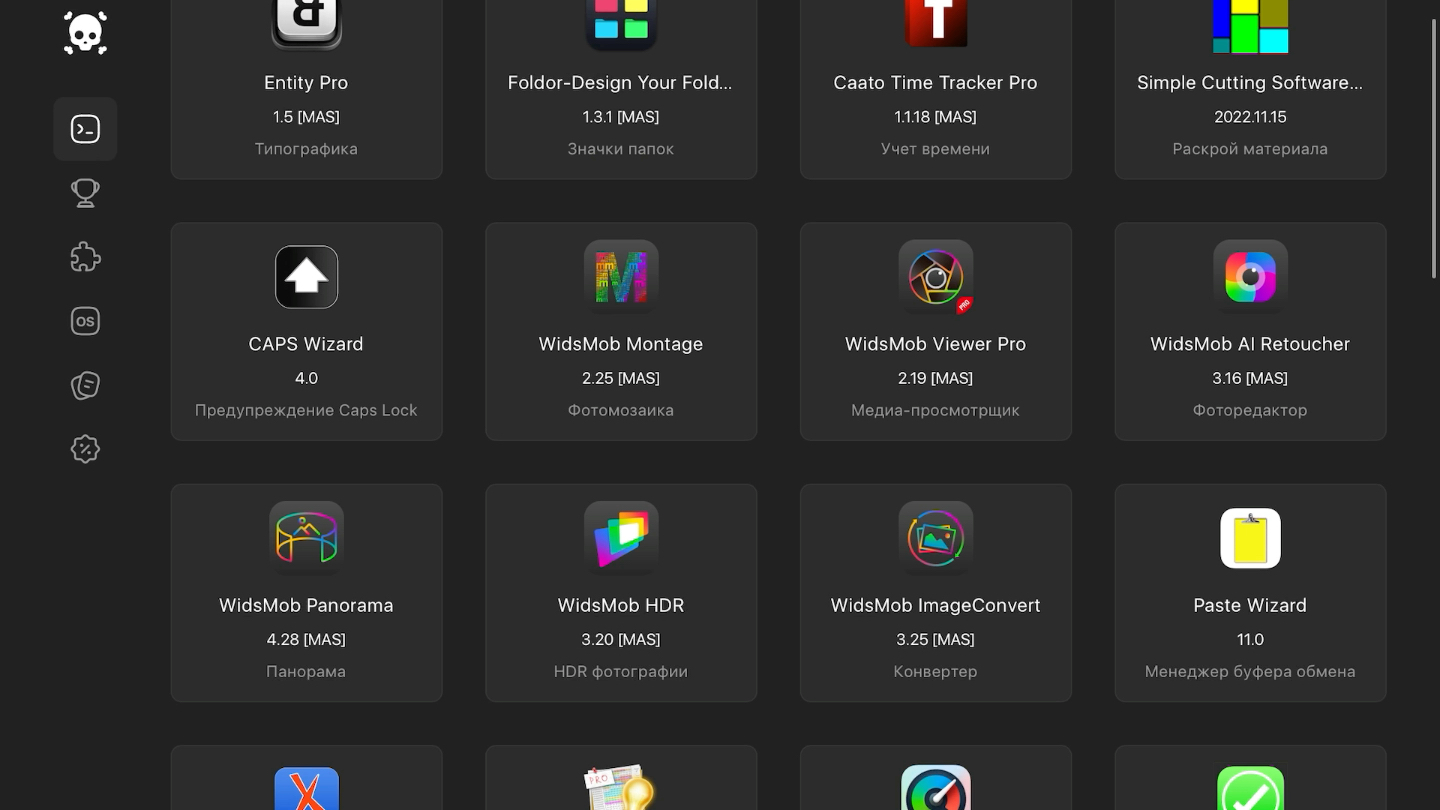Click version text 1.3.1 [MAS]
The width and height of the screenshot is (1440, 810).
click(621, 117)
